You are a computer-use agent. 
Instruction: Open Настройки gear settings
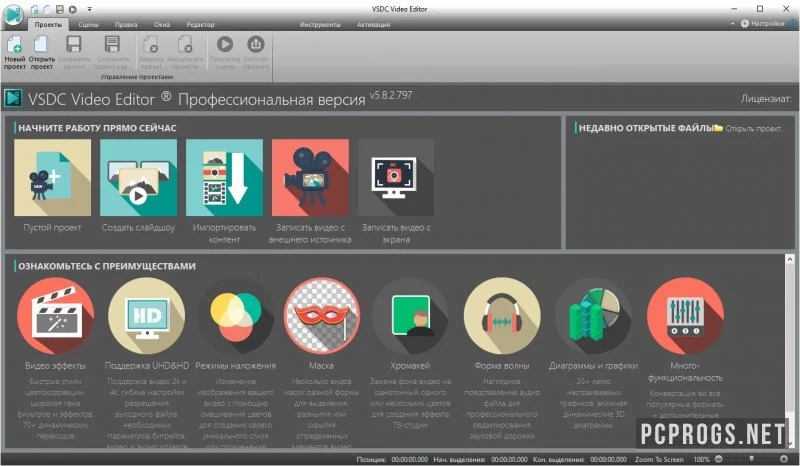click(x=762, y=23)
